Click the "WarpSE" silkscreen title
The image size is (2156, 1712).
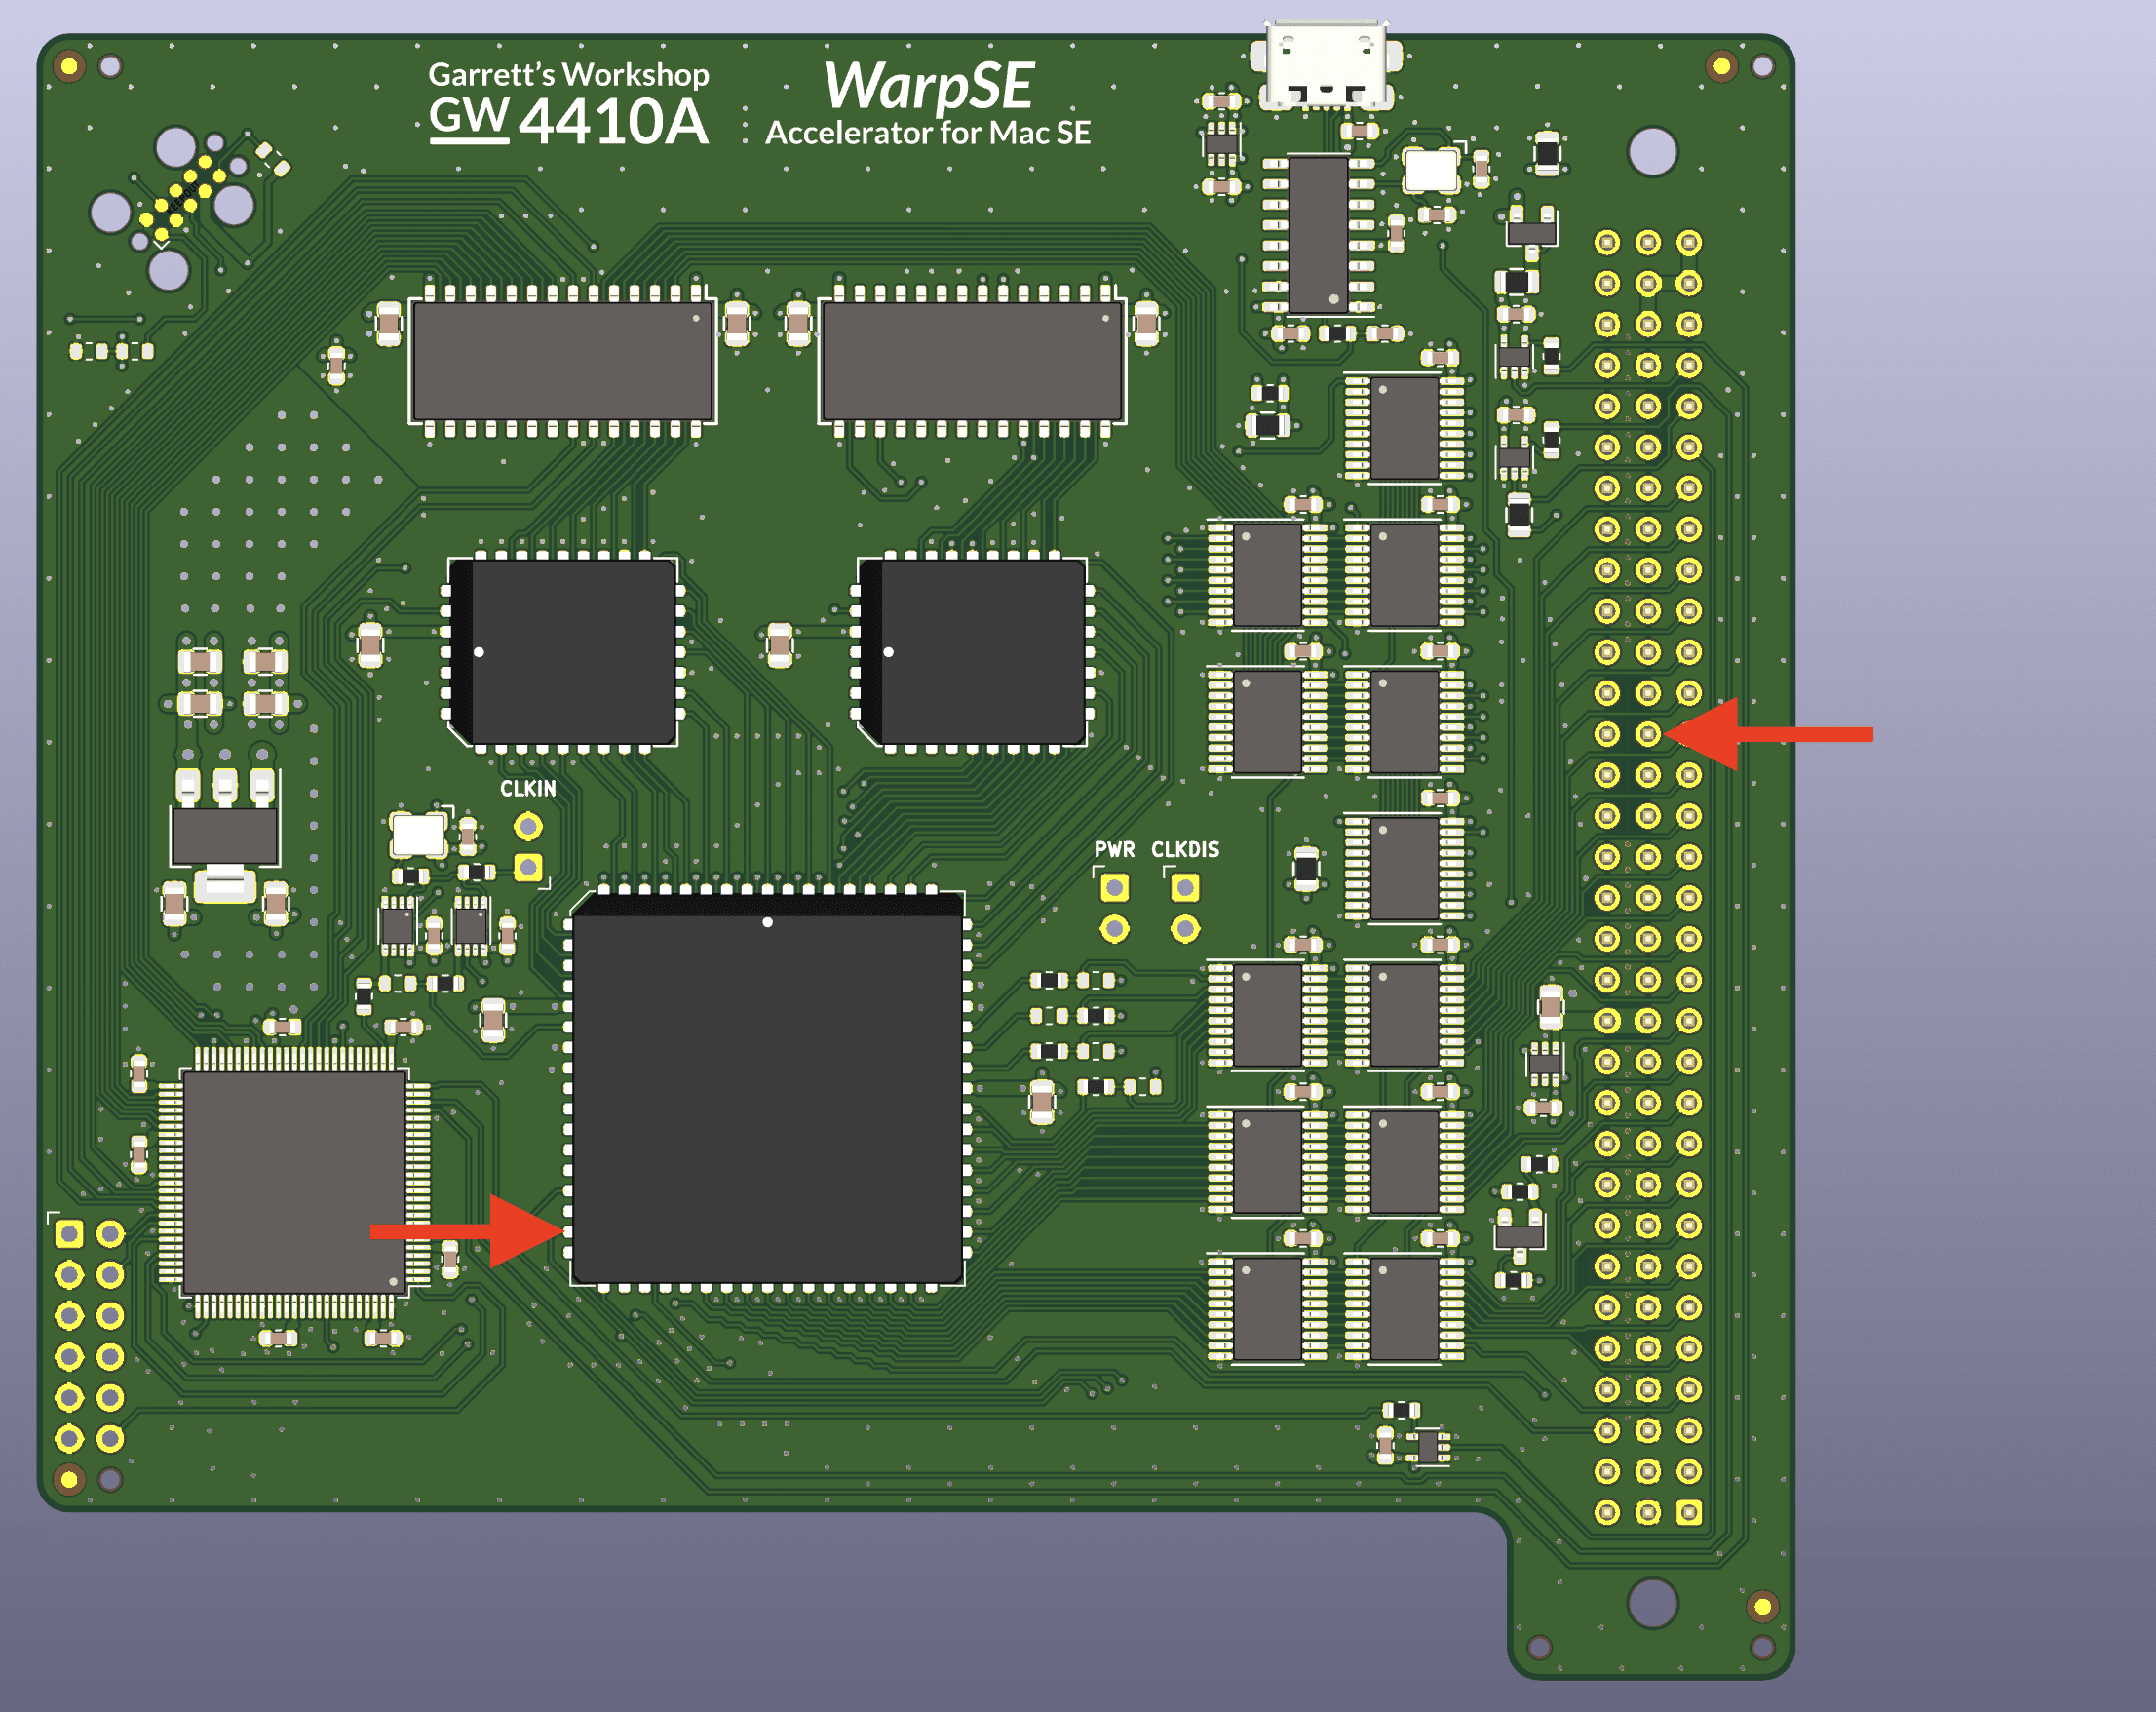pyautogui.click(x=928, y=86)
